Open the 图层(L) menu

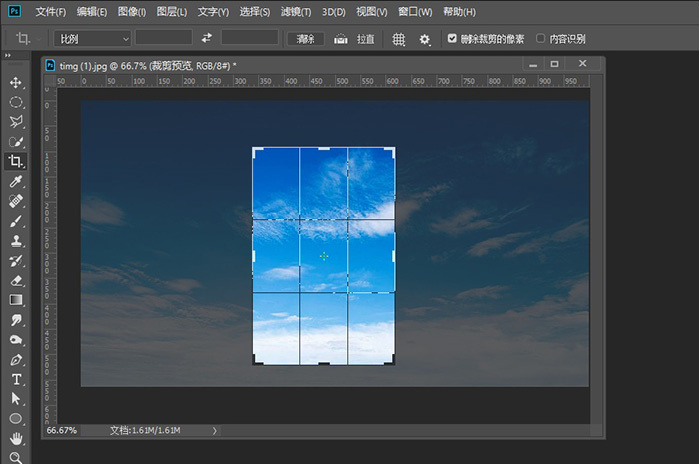173,12
